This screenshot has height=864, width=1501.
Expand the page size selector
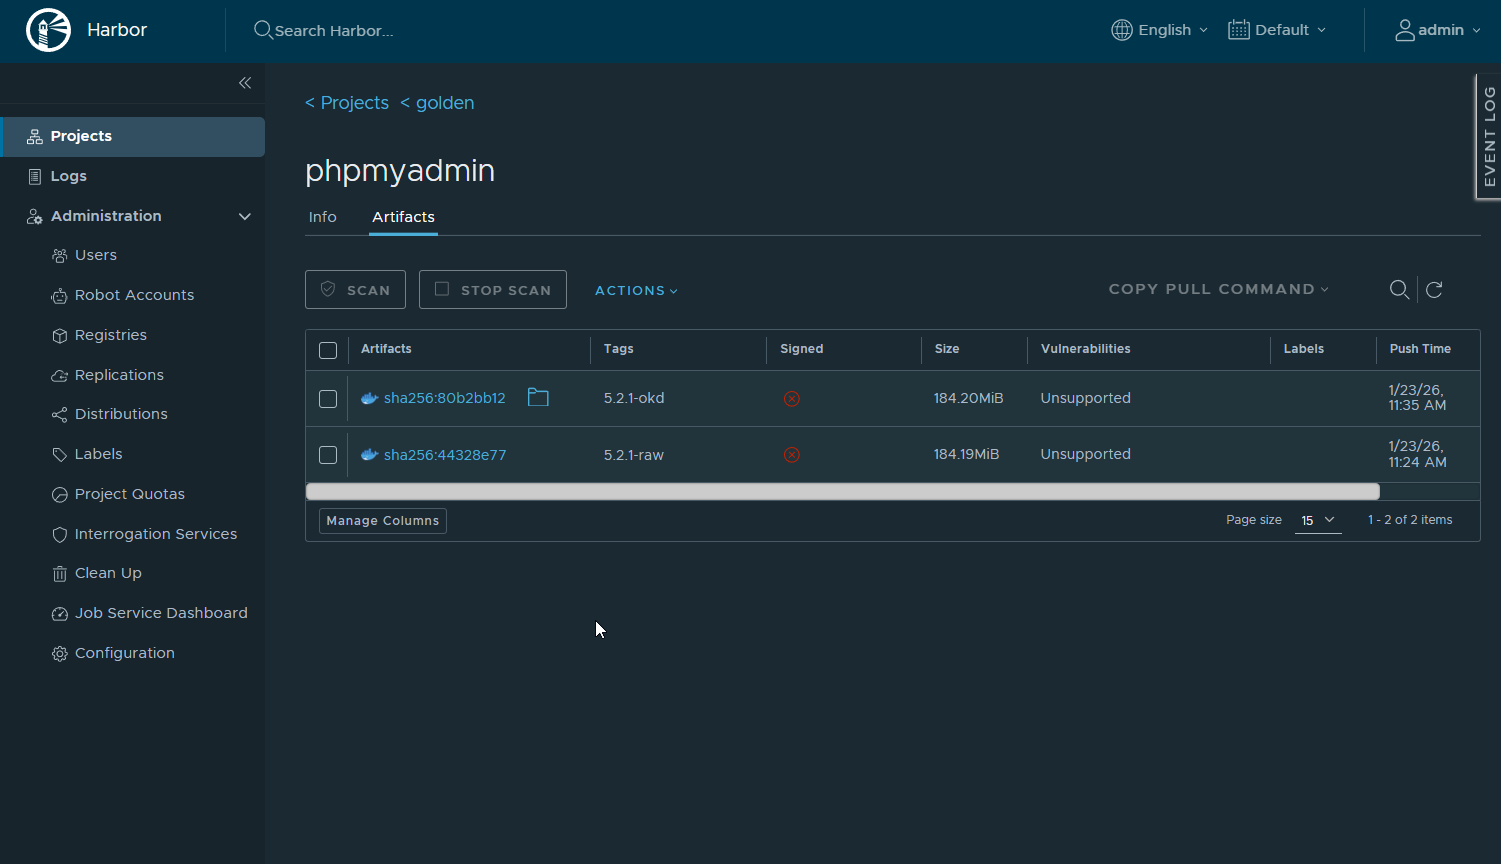(x=1317, y=520)
